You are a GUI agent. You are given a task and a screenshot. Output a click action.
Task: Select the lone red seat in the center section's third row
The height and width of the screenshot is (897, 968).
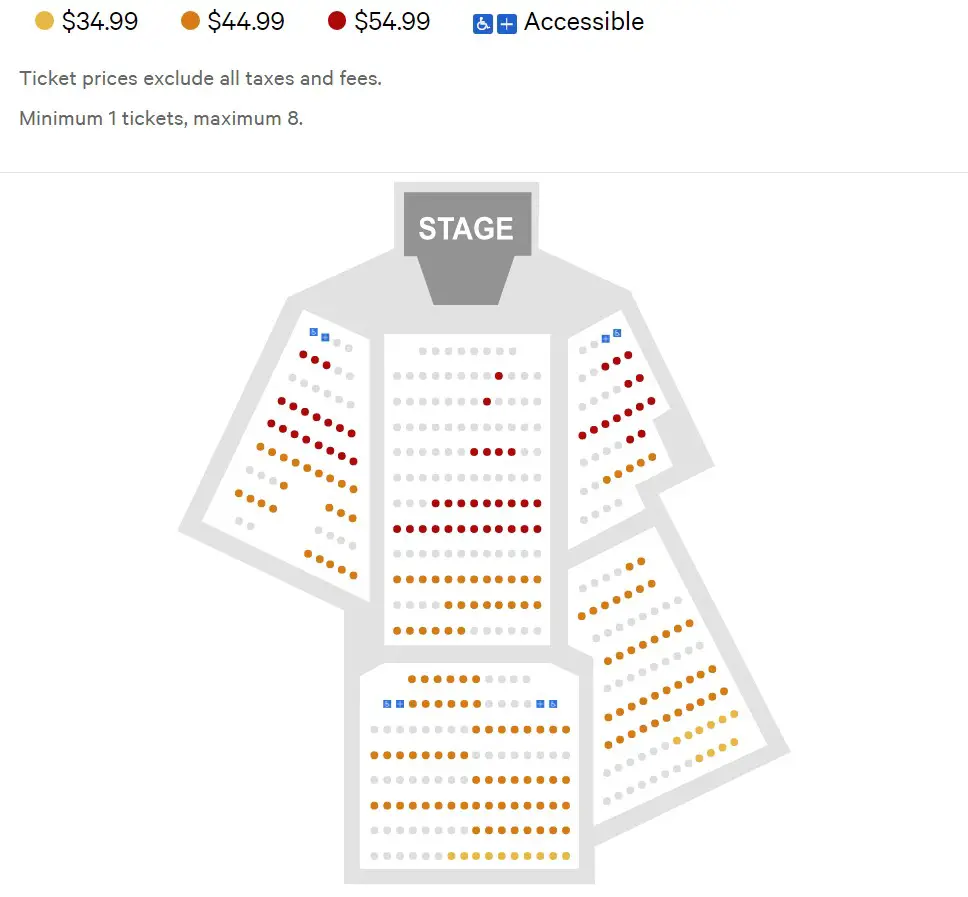click(x=487, y=402)
